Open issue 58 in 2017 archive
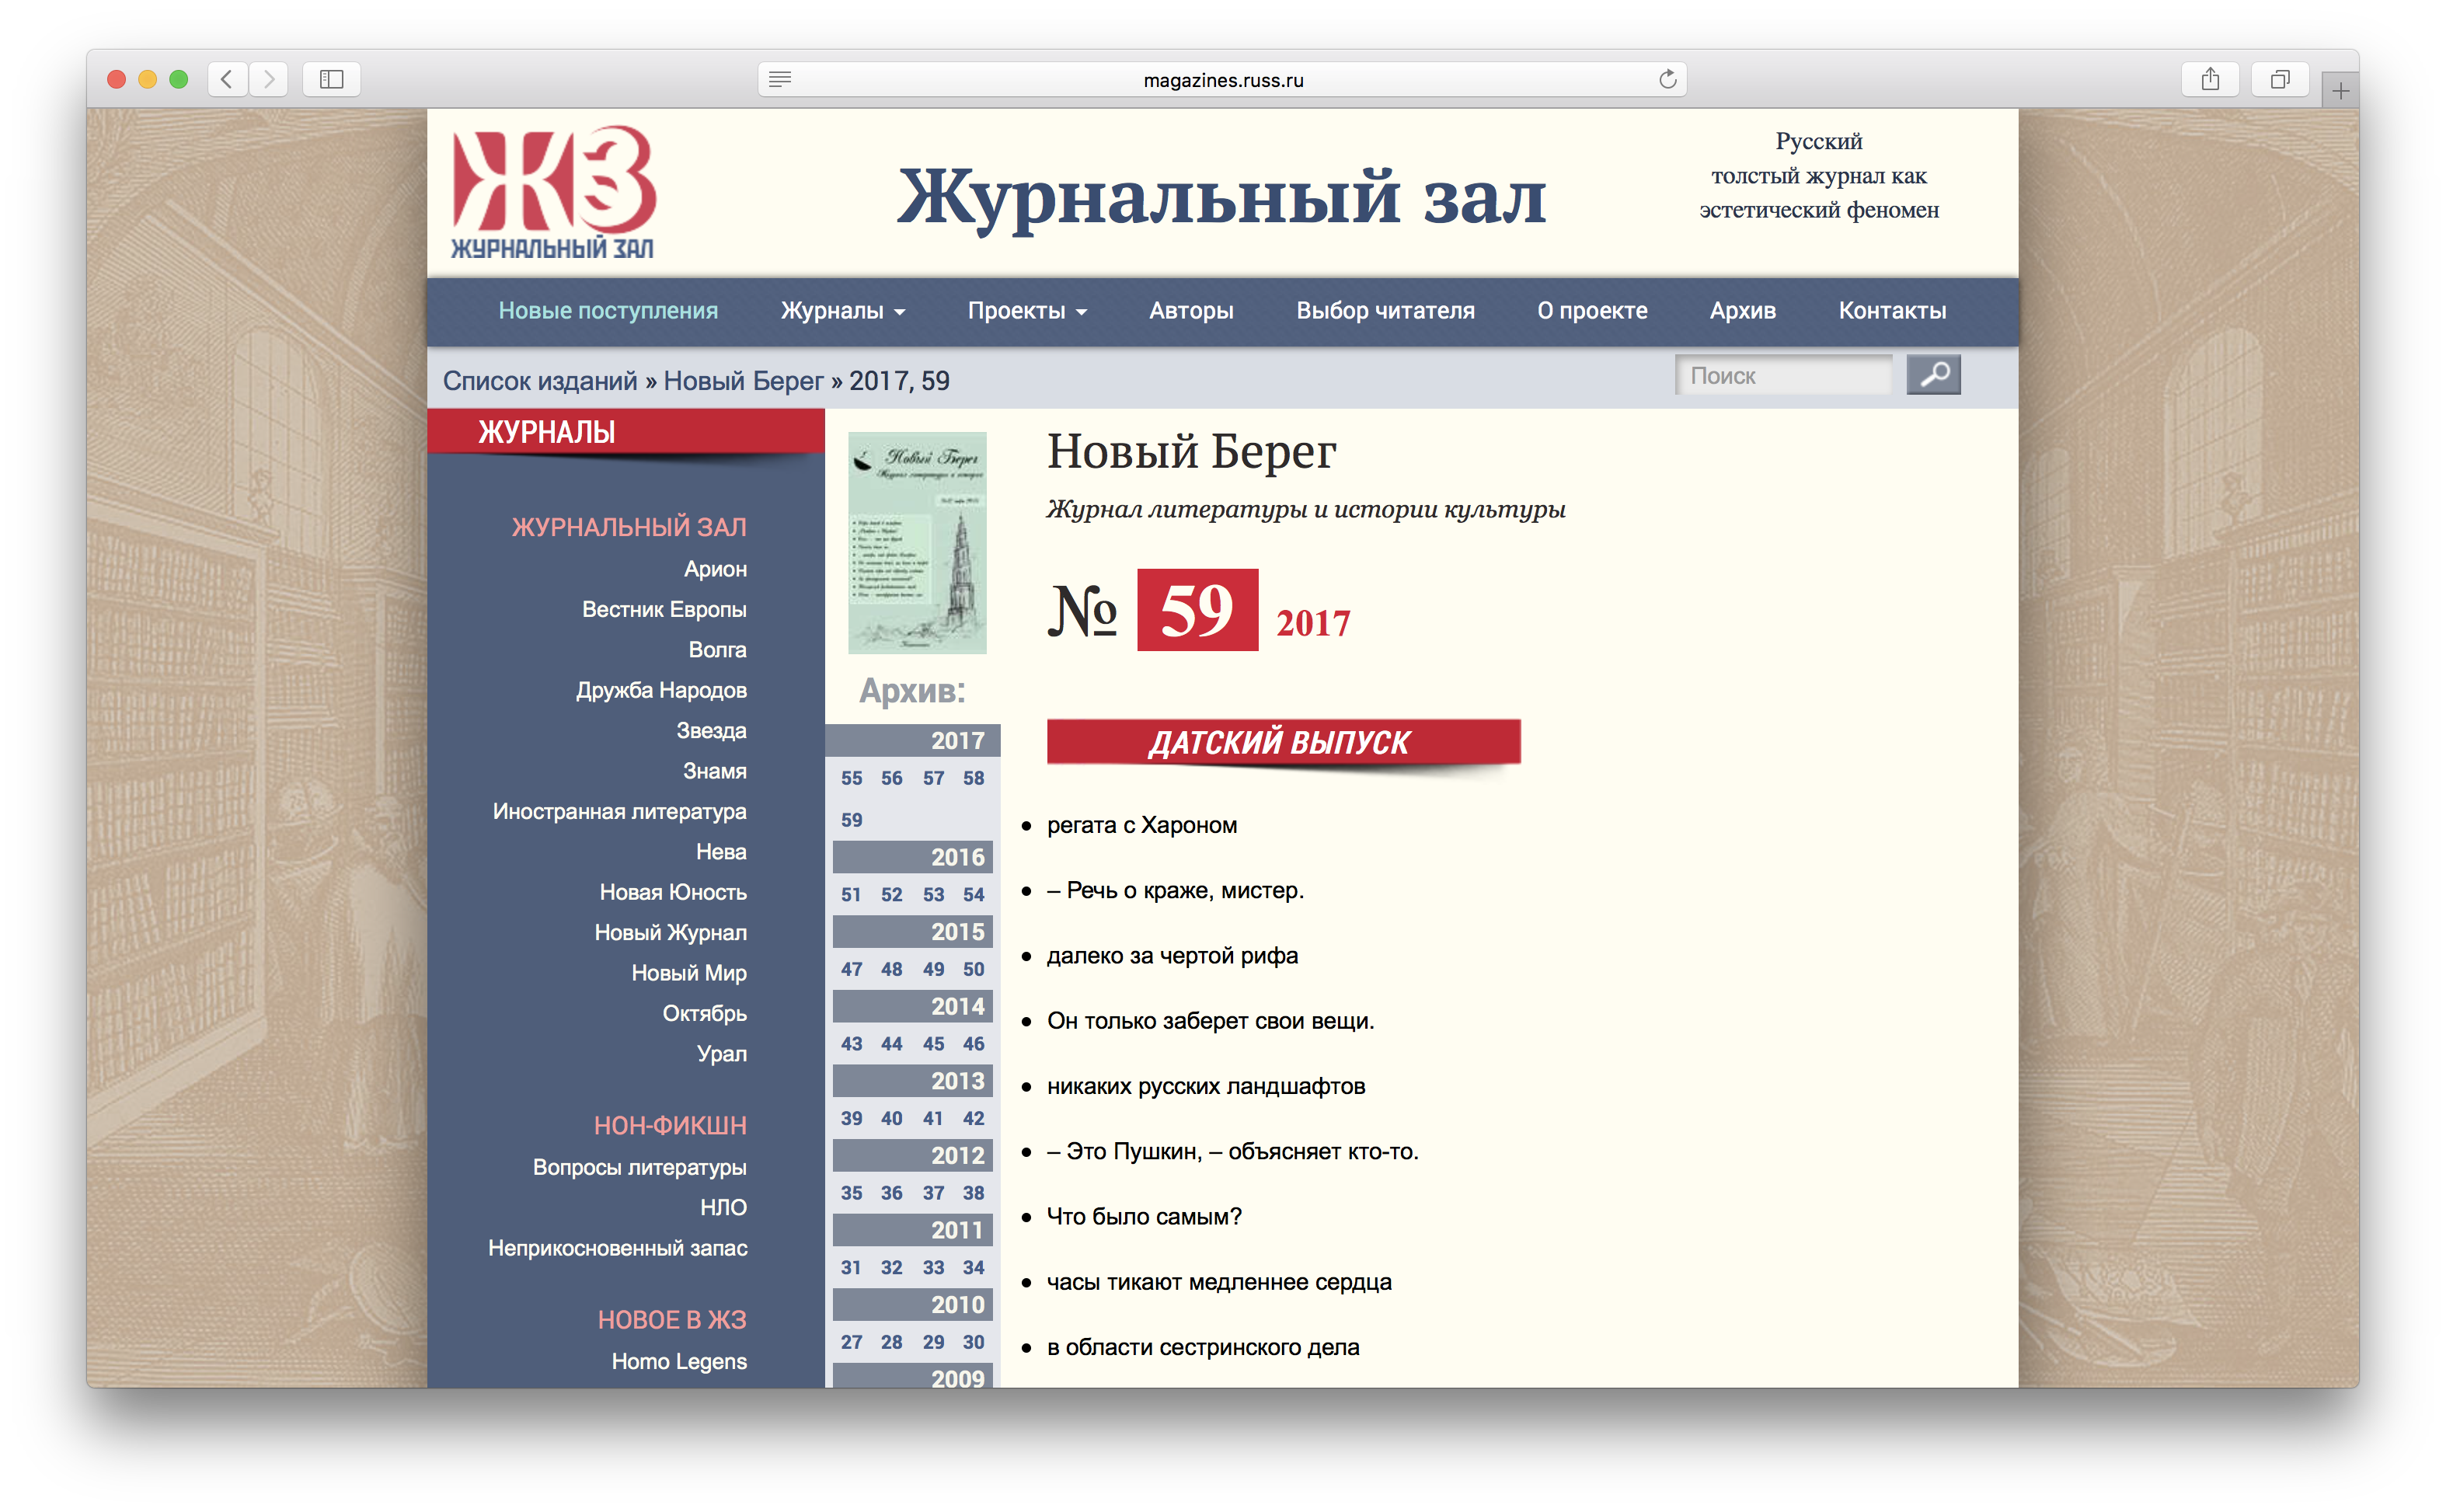Viewport: 2446px width, 1512px height. pyautogui.click(x=973, y=778)
